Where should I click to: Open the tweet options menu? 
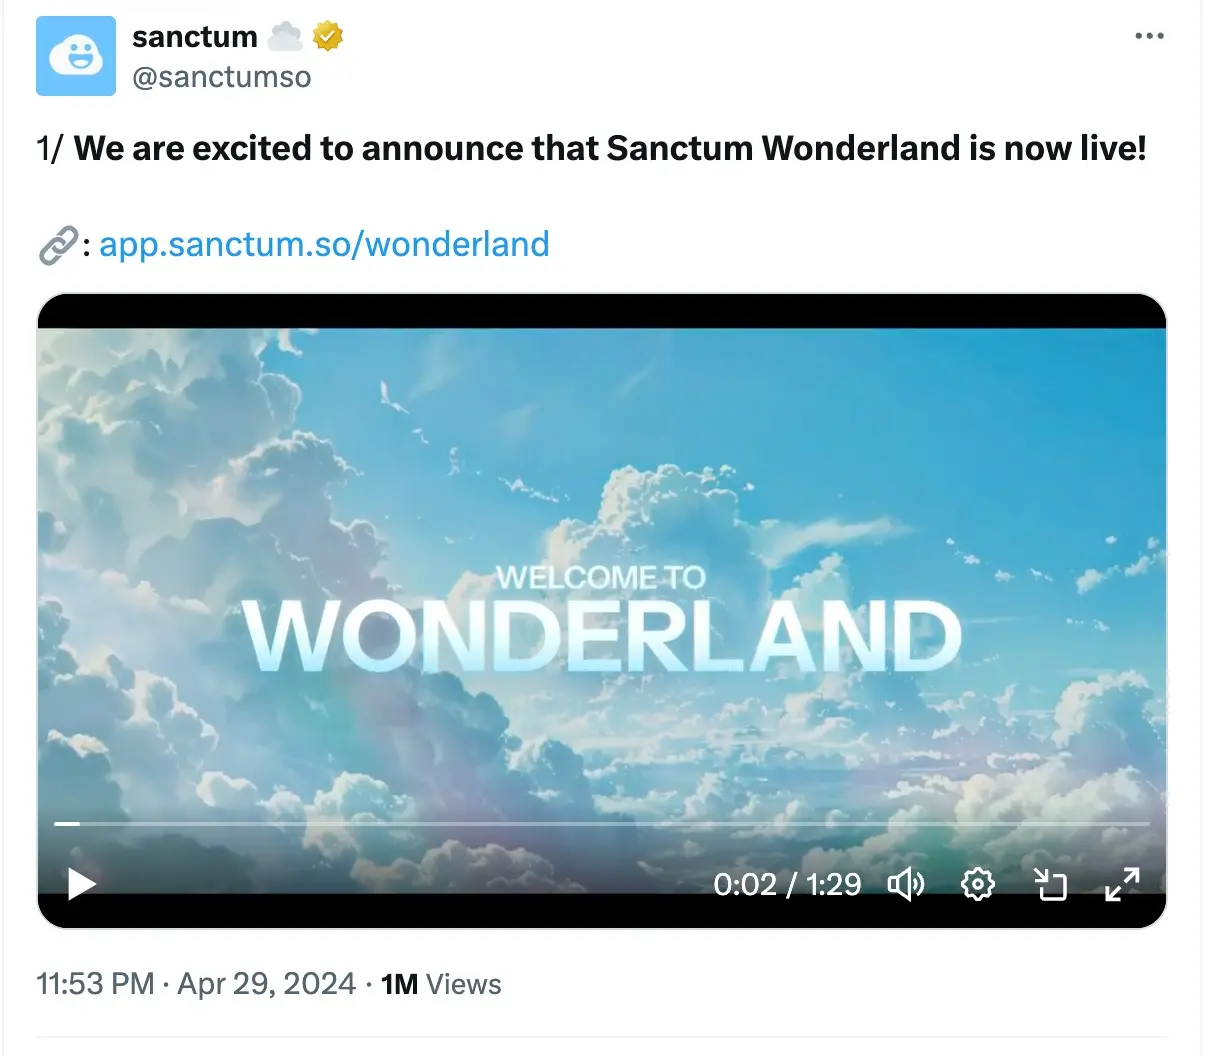(1149, 36)
